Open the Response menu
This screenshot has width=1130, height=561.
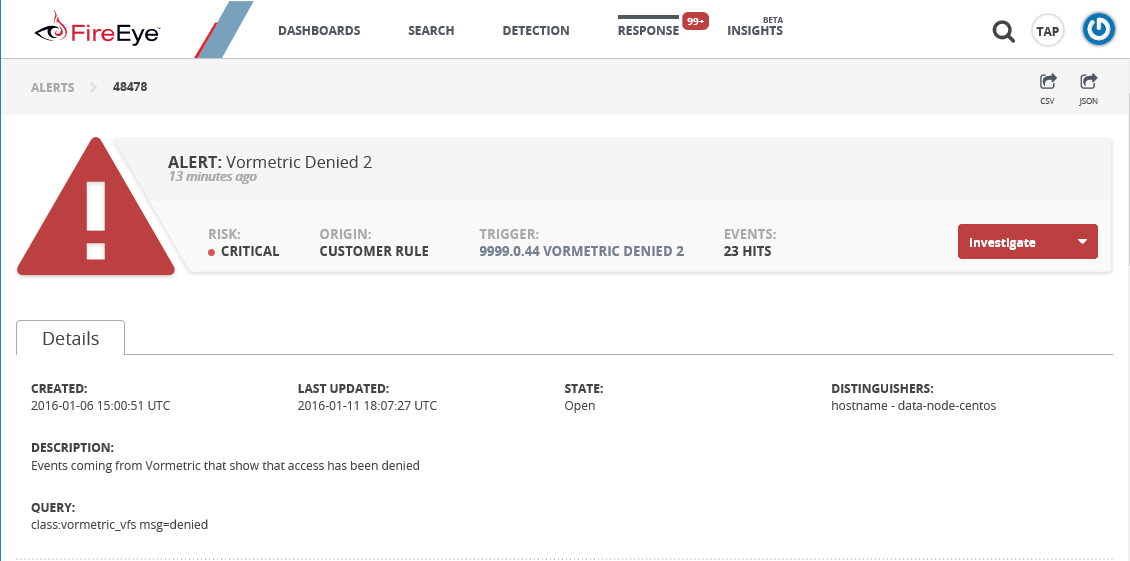tap(648, 31)
